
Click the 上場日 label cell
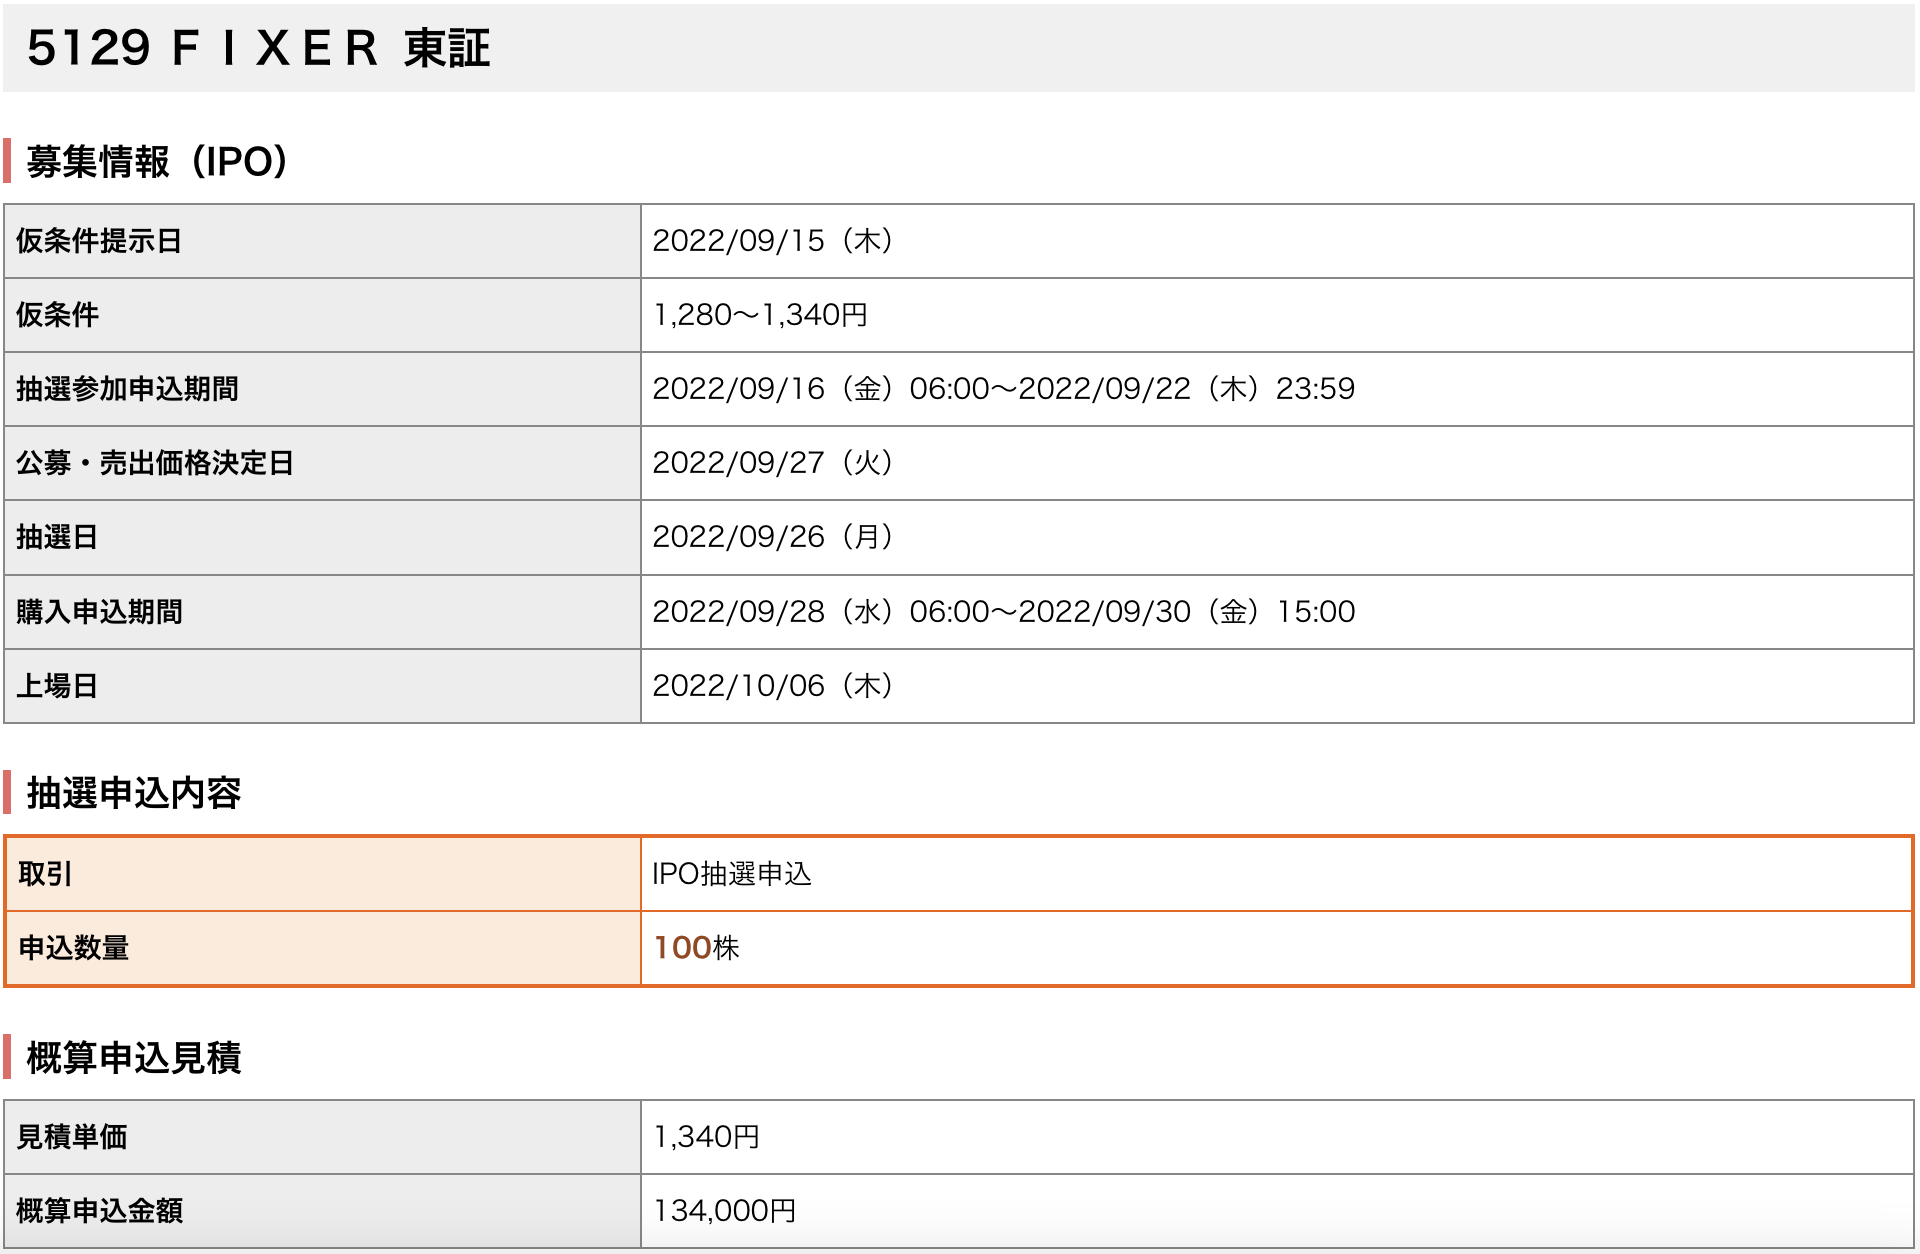pyautogui.click(x=322, y=686)
